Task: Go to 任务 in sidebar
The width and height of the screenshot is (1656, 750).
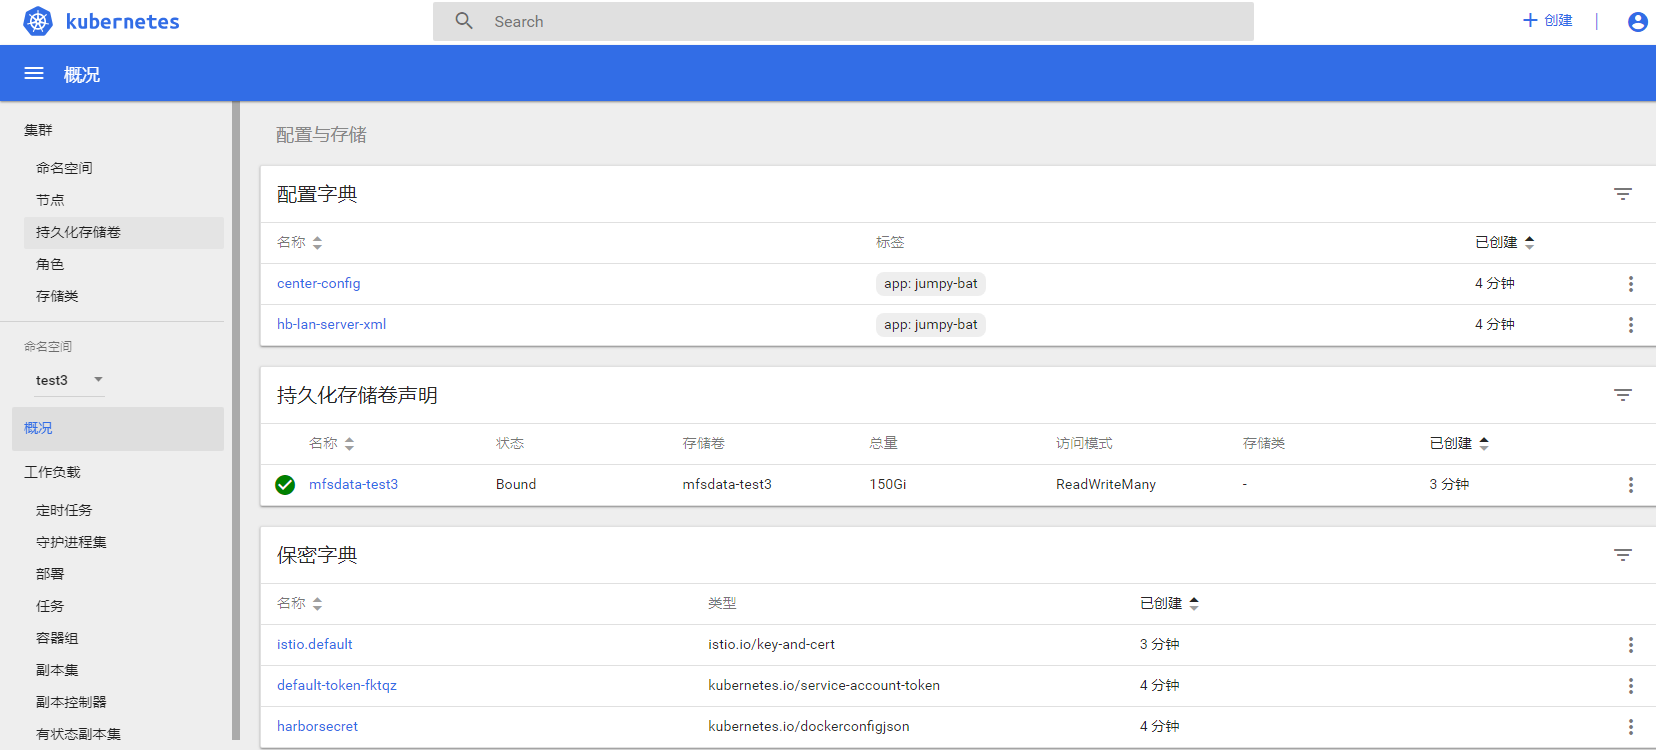Action: 50,606
